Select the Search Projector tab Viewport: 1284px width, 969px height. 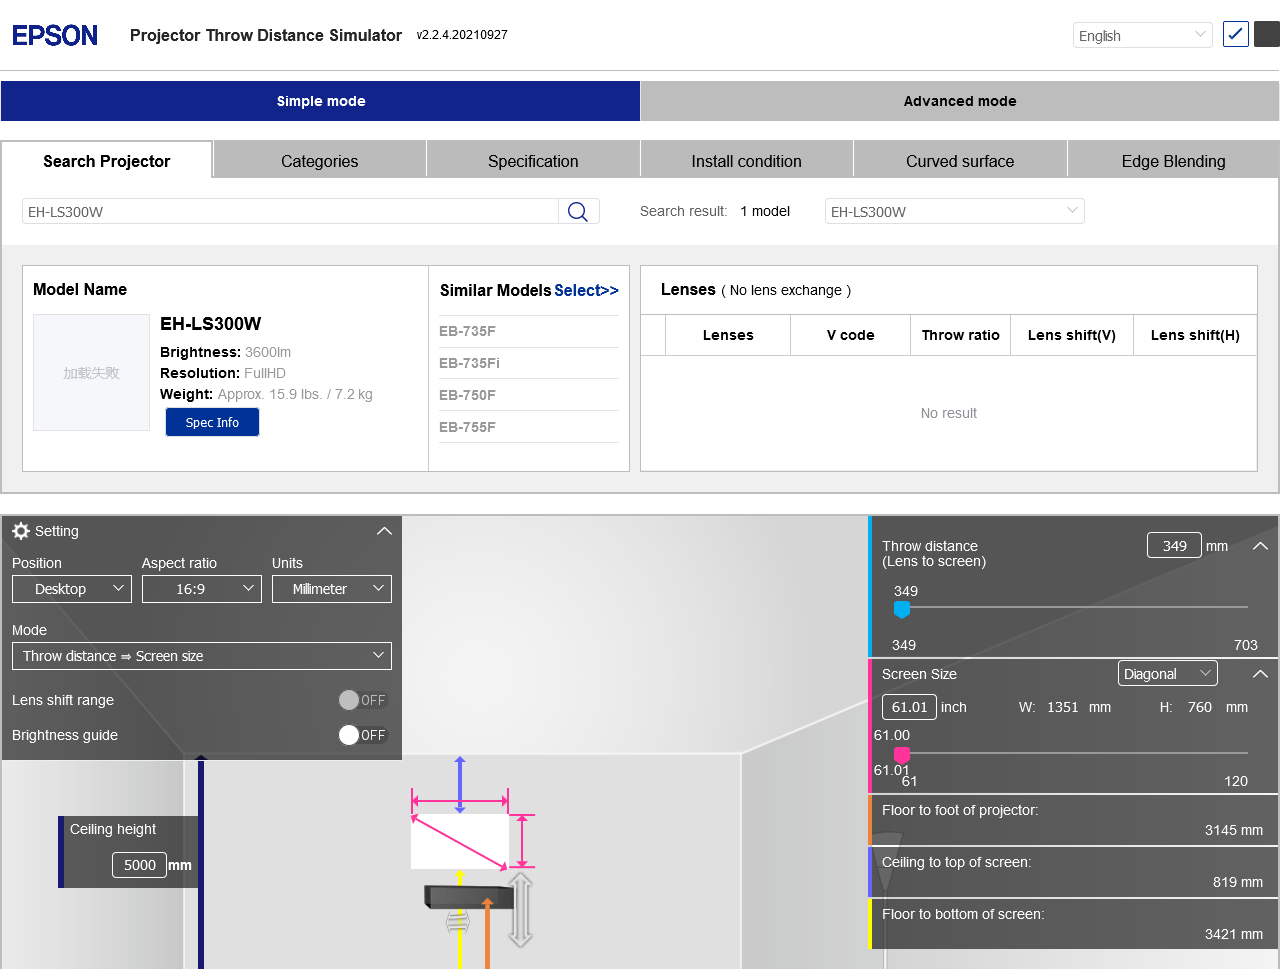point(107,161)
